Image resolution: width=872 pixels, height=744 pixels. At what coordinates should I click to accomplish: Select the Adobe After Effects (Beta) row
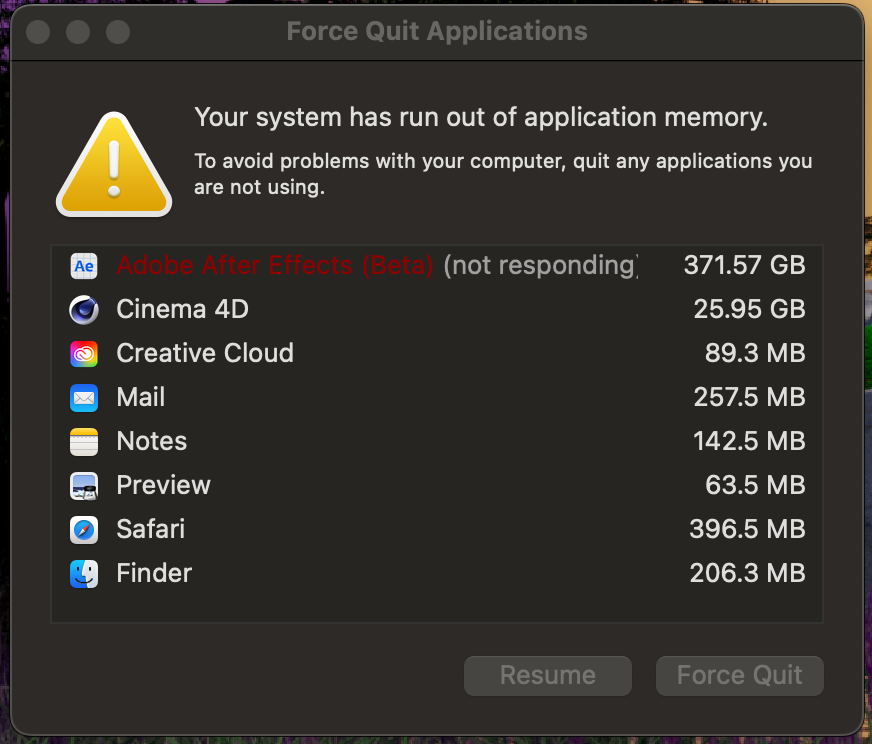[276, 265]
